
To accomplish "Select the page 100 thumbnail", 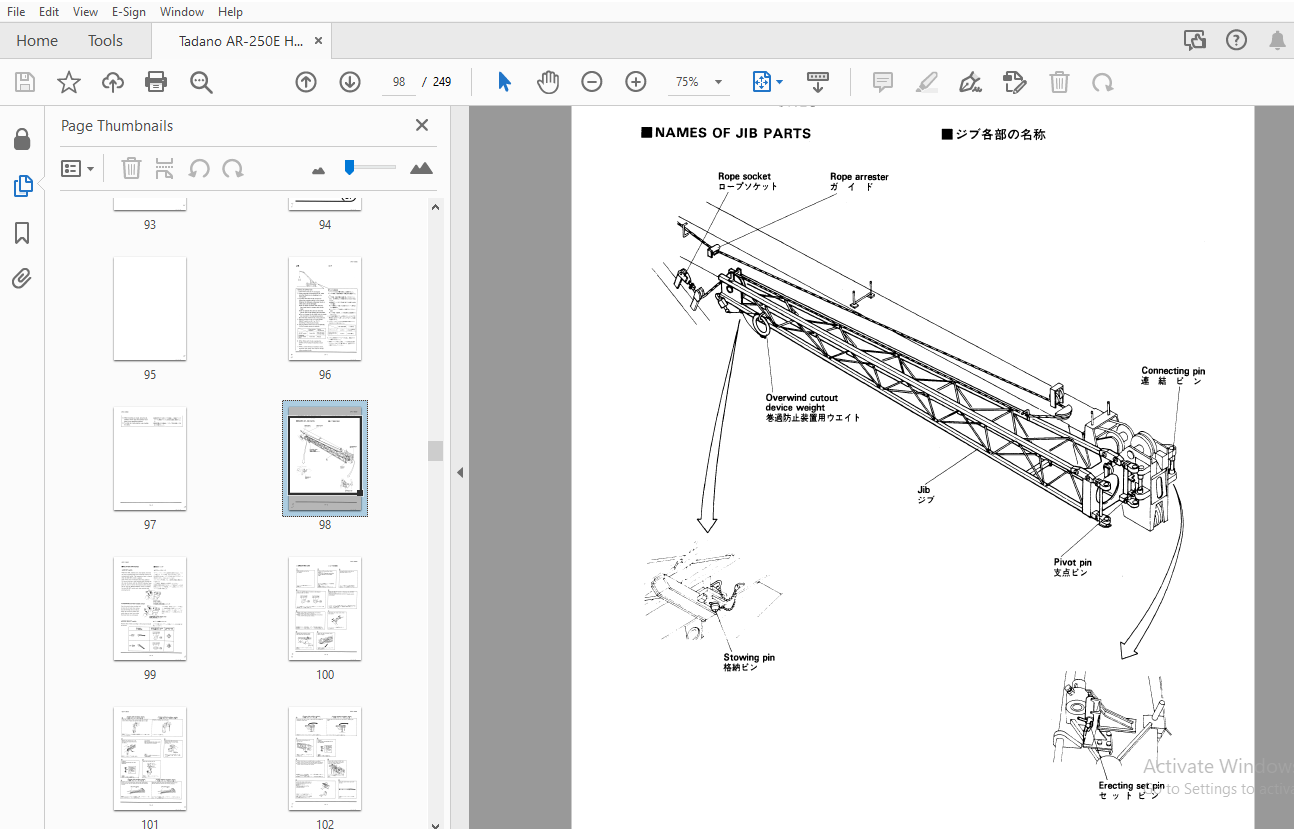I will [x=325, y=609].
